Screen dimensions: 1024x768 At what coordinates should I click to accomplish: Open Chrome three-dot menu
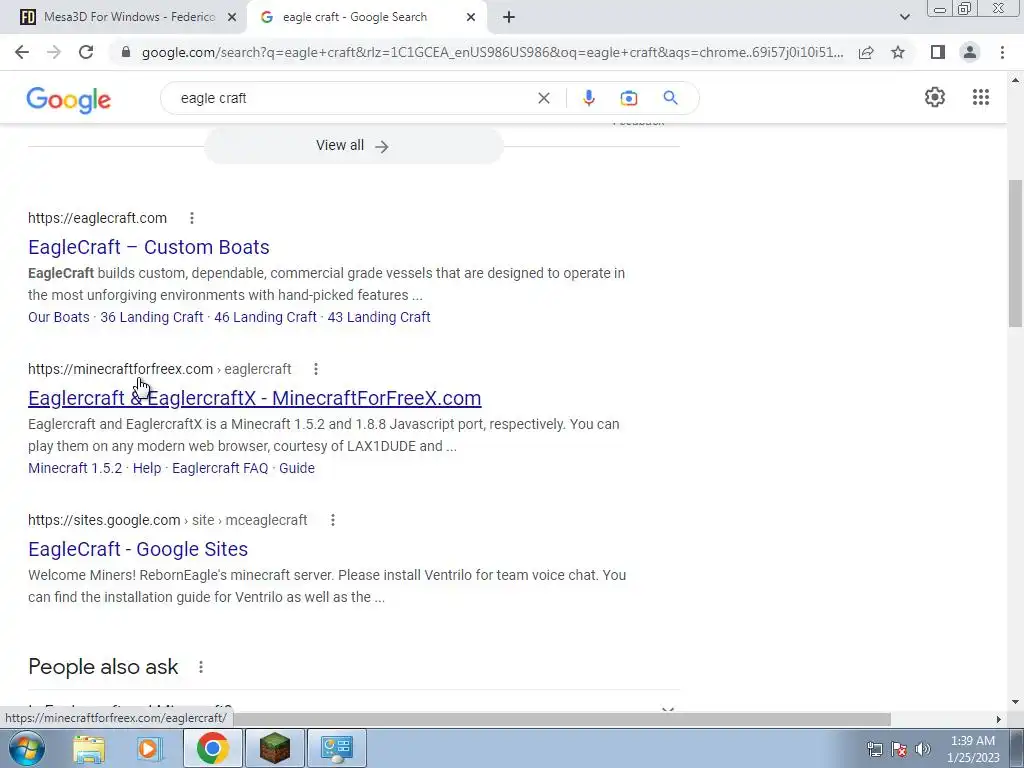coord(1002,52)
